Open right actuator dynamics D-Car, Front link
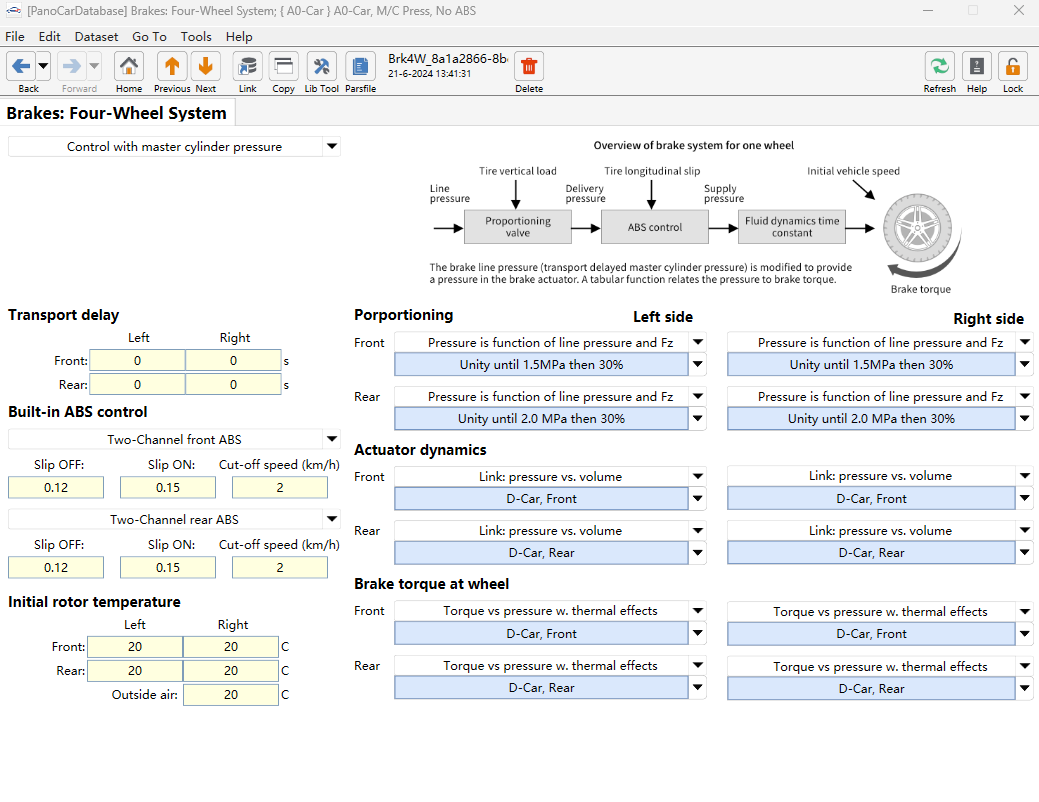Viewport: 1039px width, 802px height. 871,498
